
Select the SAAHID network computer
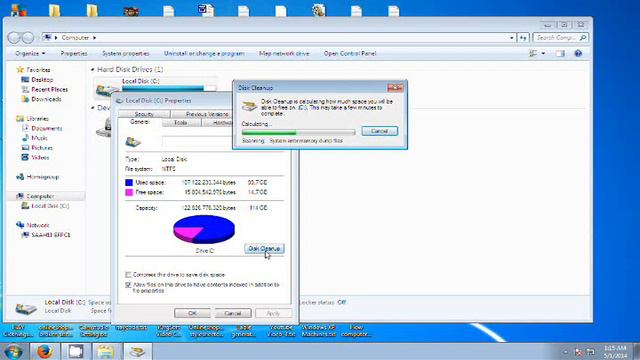[51, 235]
